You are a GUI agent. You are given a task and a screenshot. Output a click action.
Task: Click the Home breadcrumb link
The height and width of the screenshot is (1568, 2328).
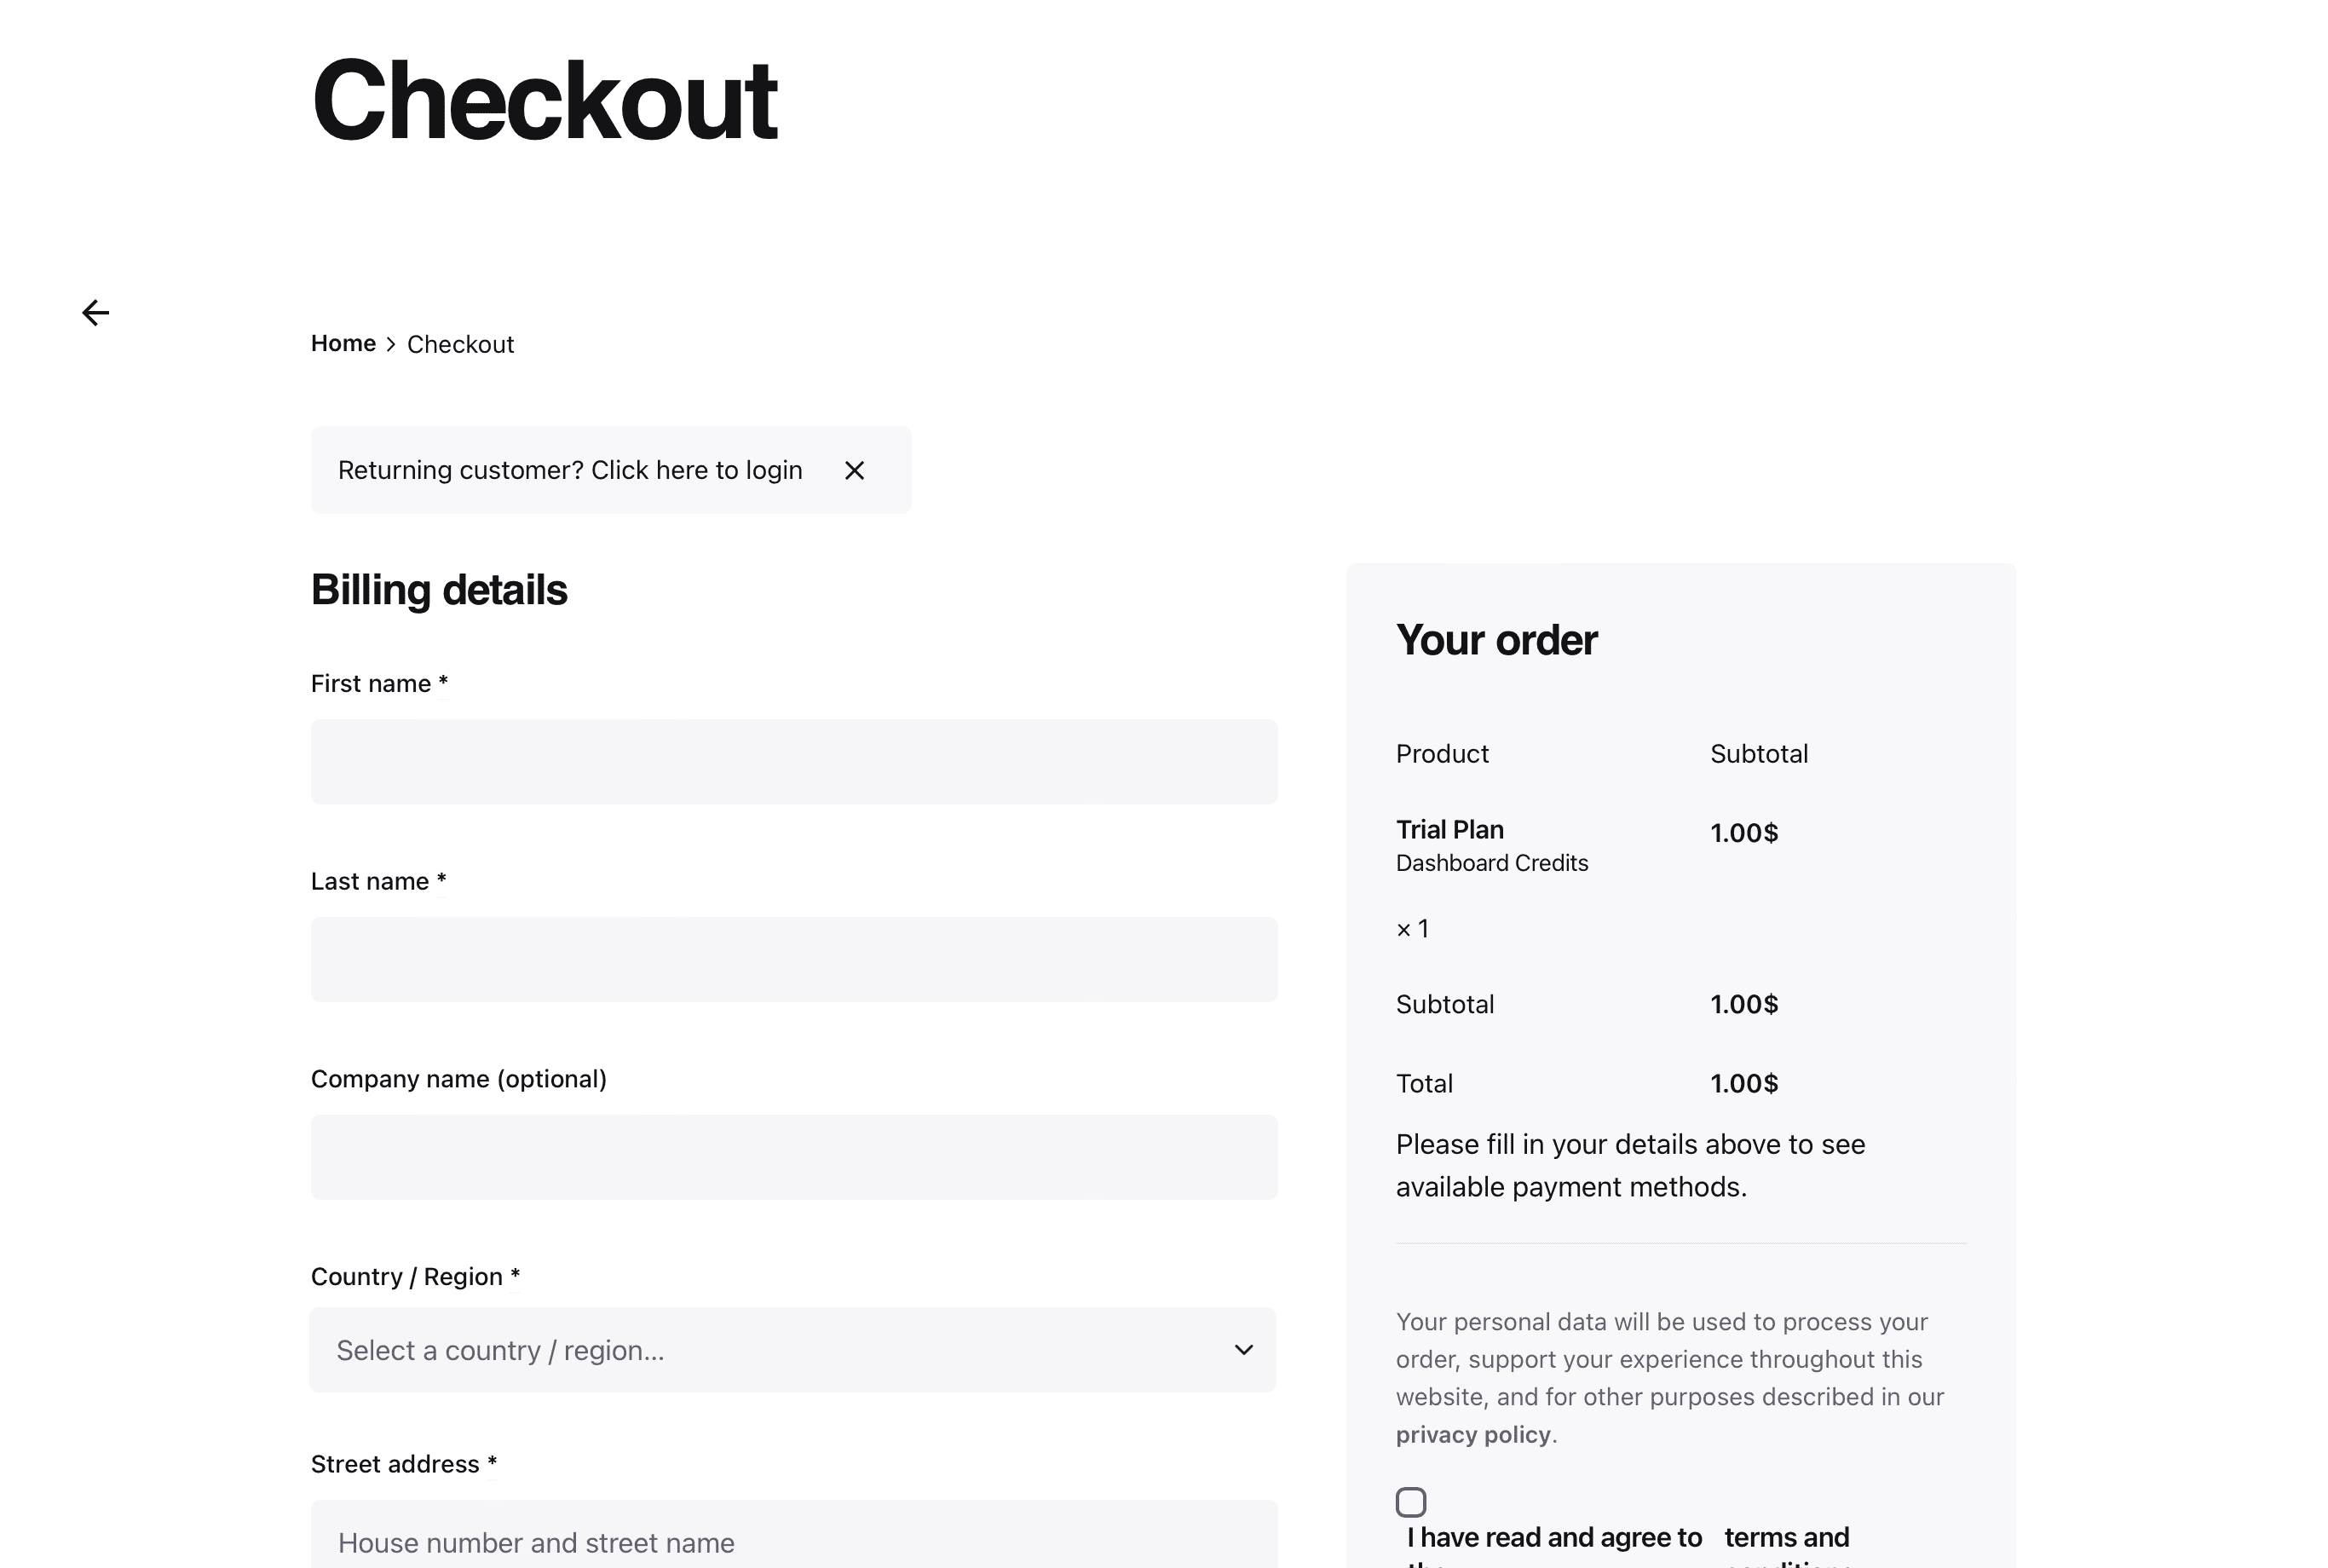(x=342, y=343)
